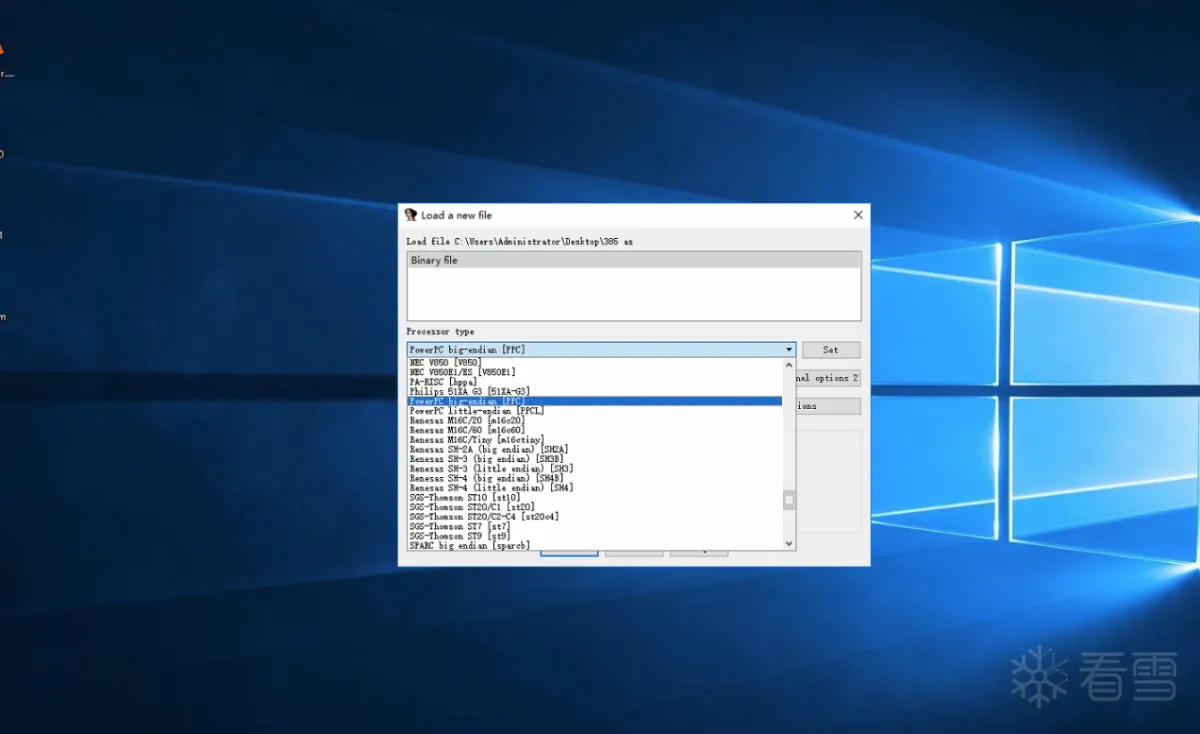Image resolution: width=1200 pixels, height=734 pixels.
Task: Click the Set button
Action: [x=831, y=350]
